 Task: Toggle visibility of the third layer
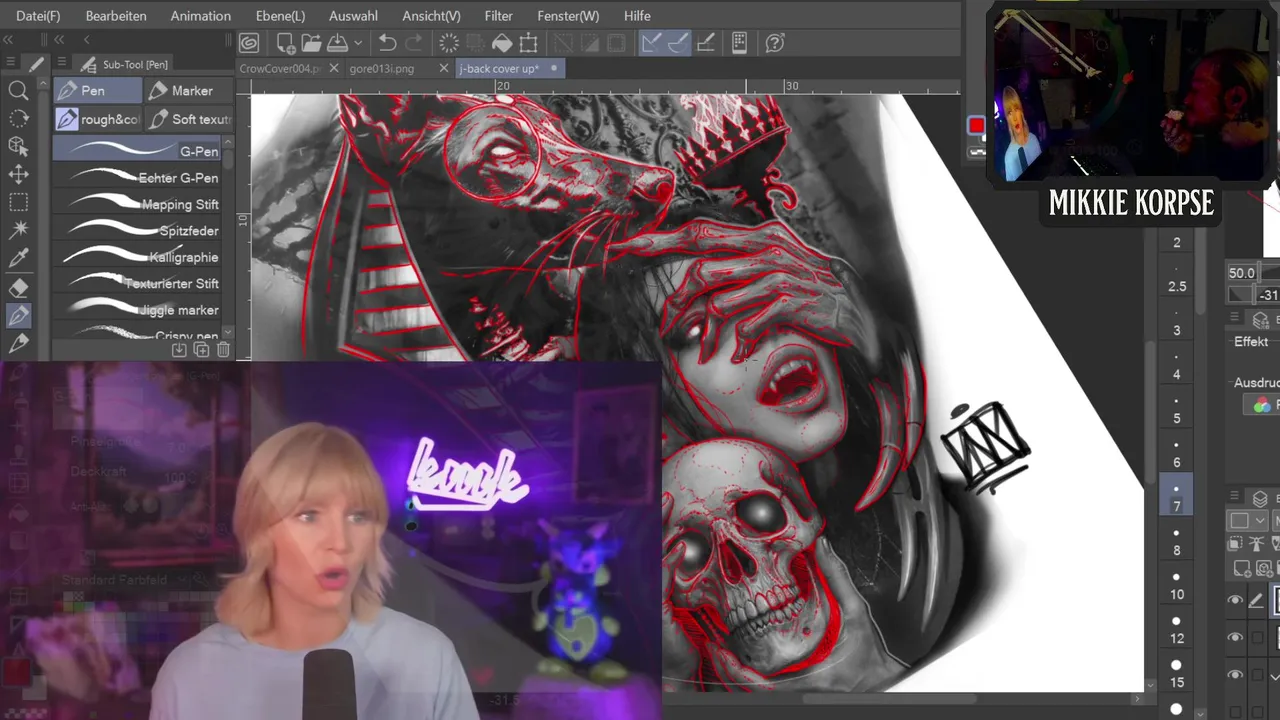point(1236,675)
